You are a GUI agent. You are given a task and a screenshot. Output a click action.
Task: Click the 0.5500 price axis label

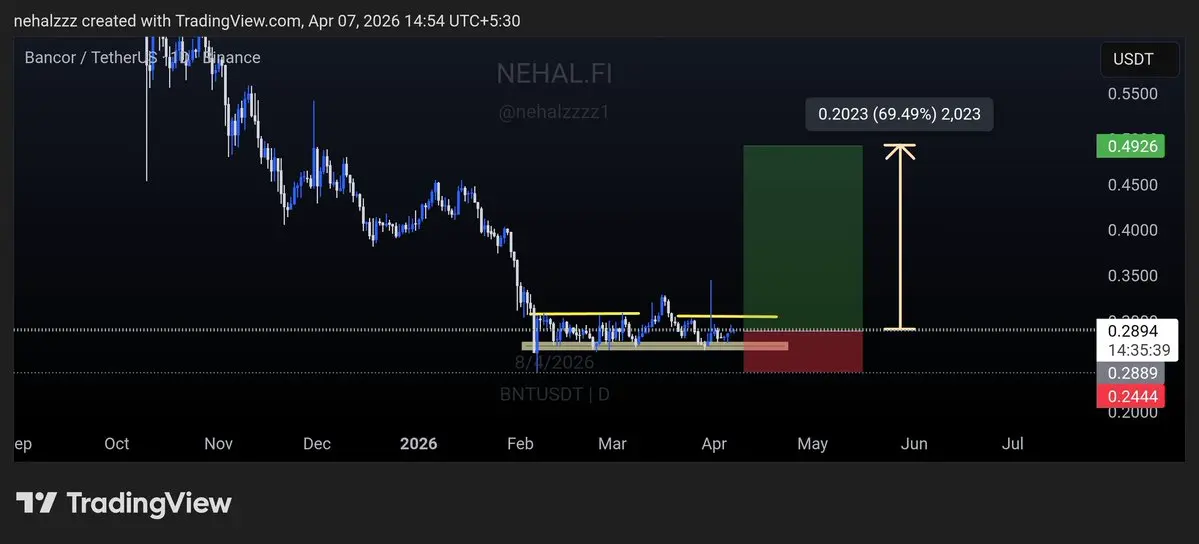pyautogui.click(x=1132, y=94)
